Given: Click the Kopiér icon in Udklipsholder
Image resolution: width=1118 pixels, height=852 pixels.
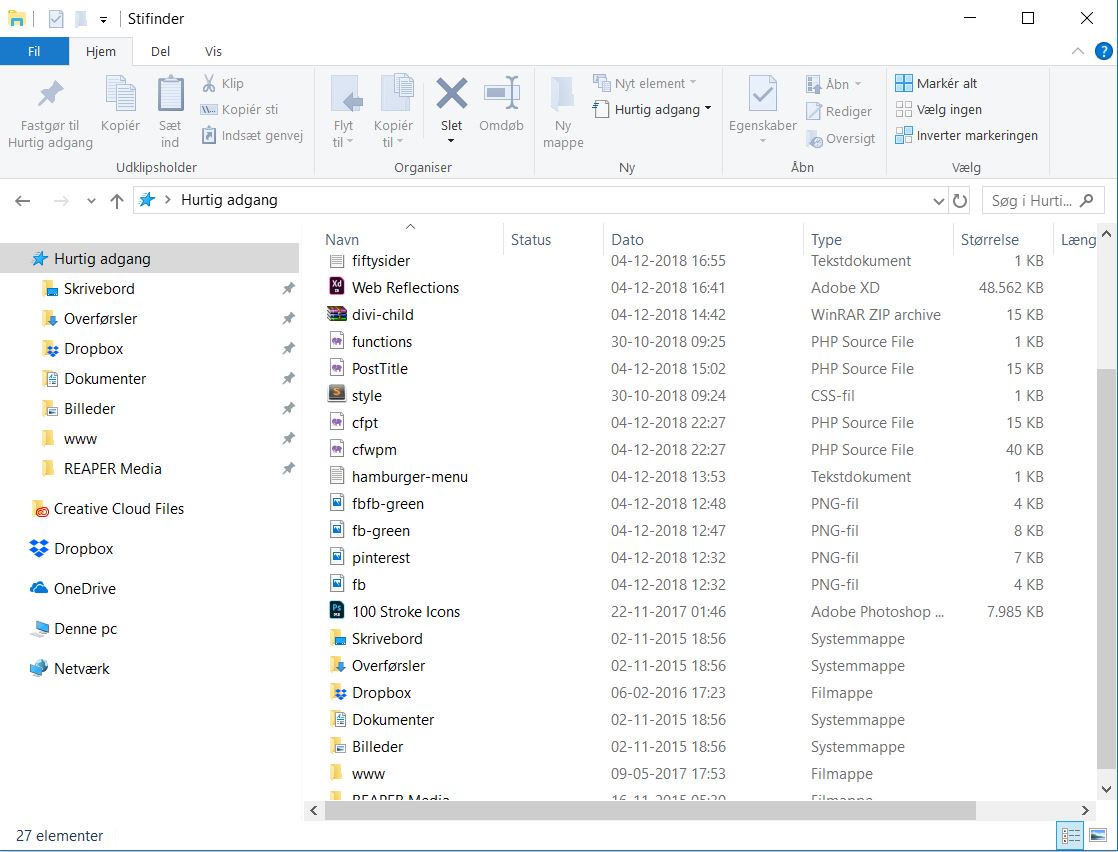Looking at the screenshot, I should (120, 93).
